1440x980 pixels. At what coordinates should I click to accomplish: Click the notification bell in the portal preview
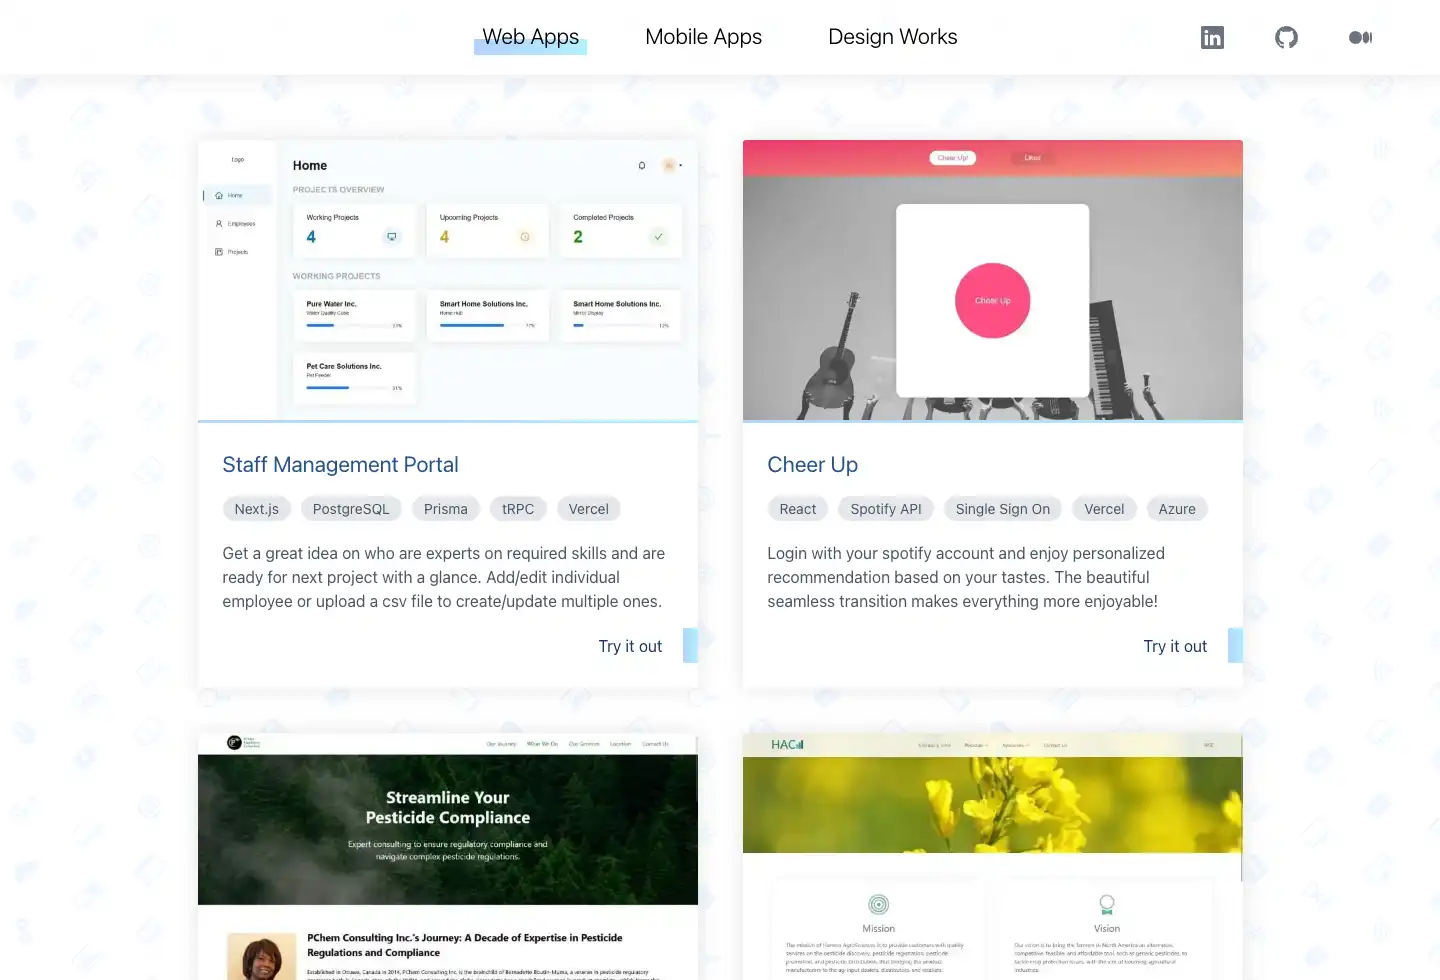pyautogui.click(x=642, y=165)
